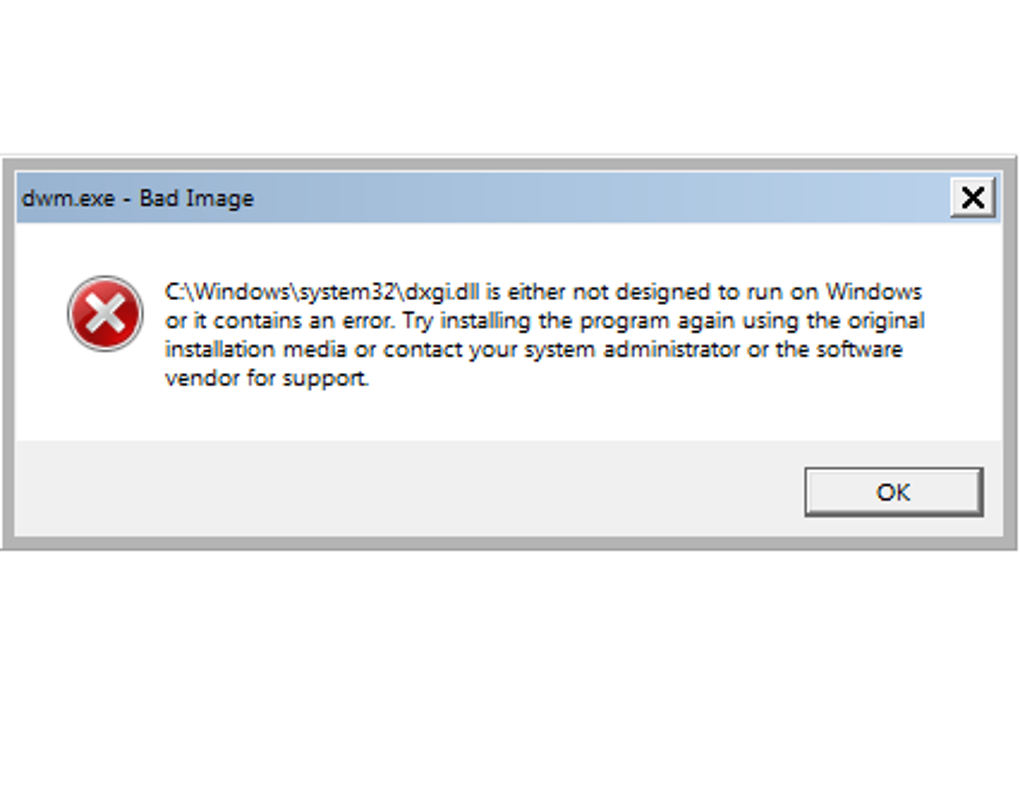
Task: Click the gray footer left of OK
Action: (400, 490)
